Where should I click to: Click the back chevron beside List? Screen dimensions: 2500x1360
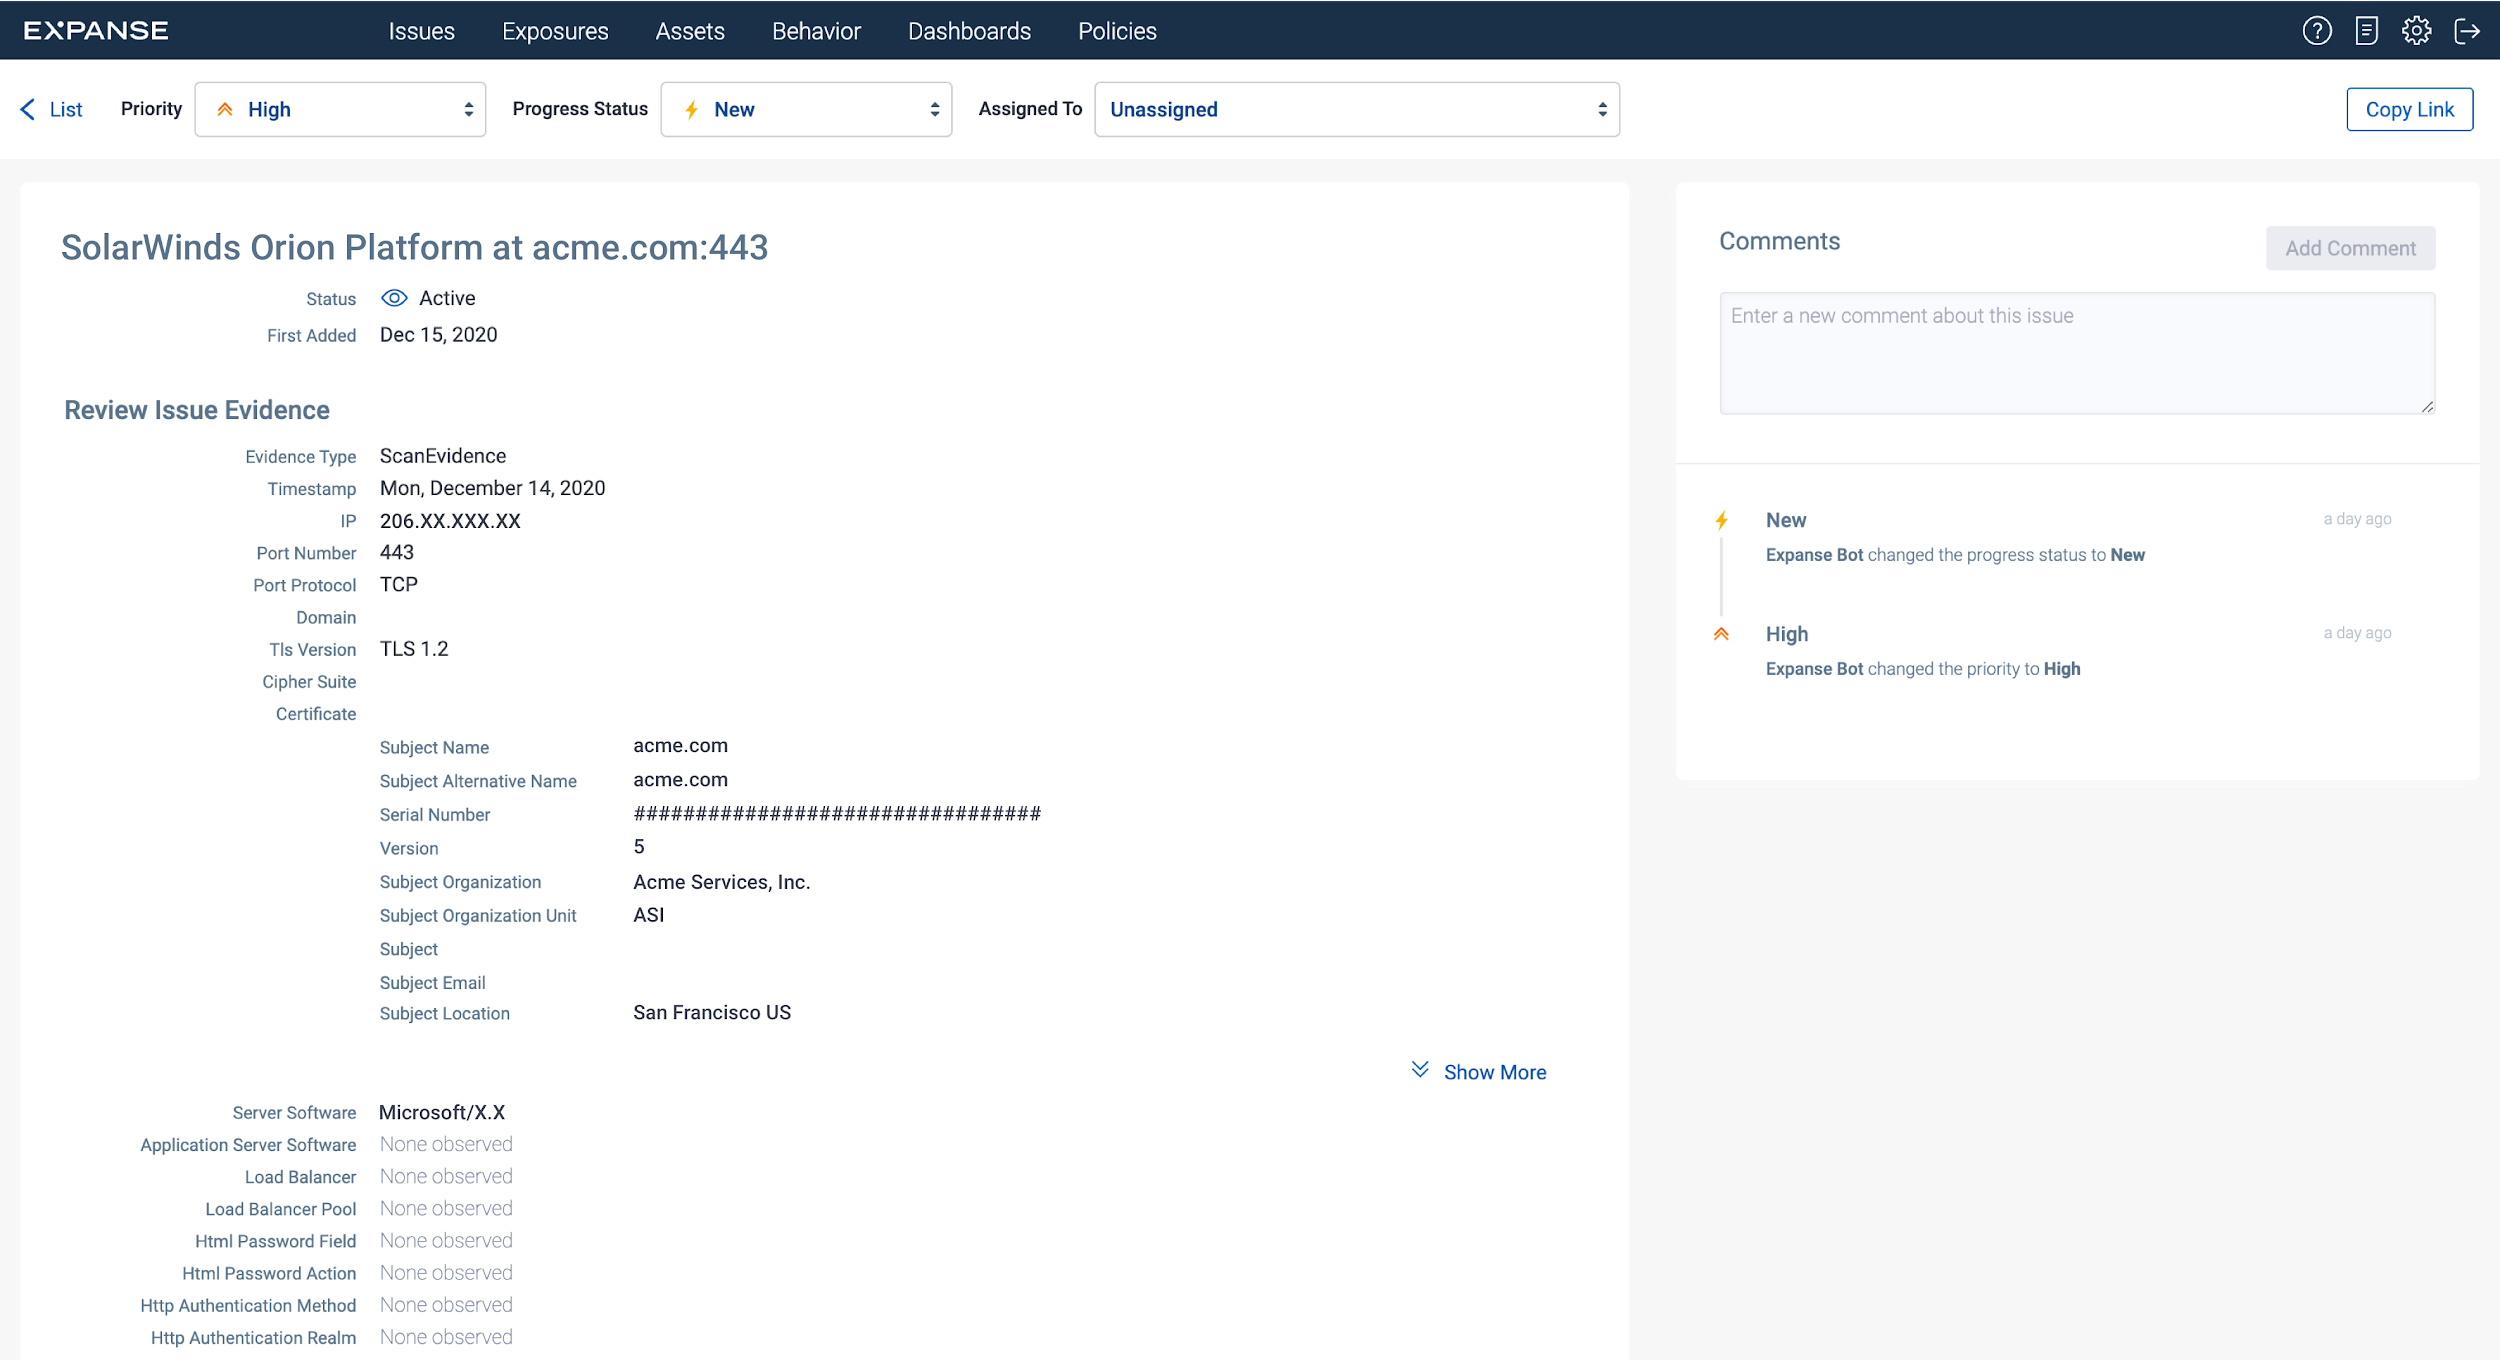[x=28, y=109]
